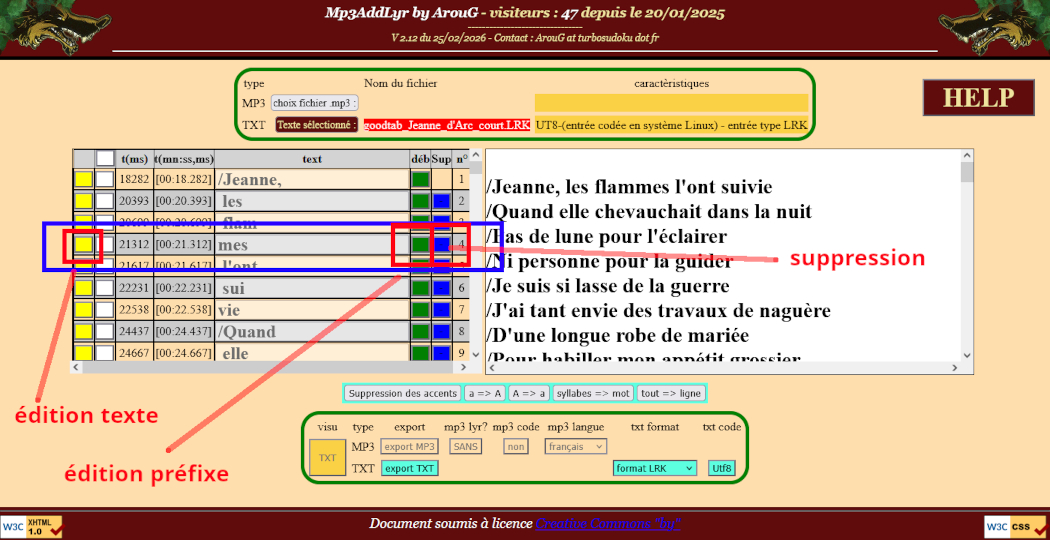This screenshot has height=540, width=1050.
Task: Click green déb square for '/Jeanne,' row
Action: click(420, 179)
